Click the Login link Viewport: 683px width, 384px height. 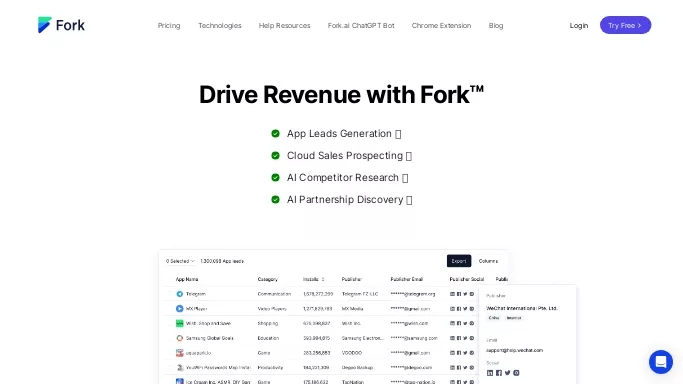[579, 26]
